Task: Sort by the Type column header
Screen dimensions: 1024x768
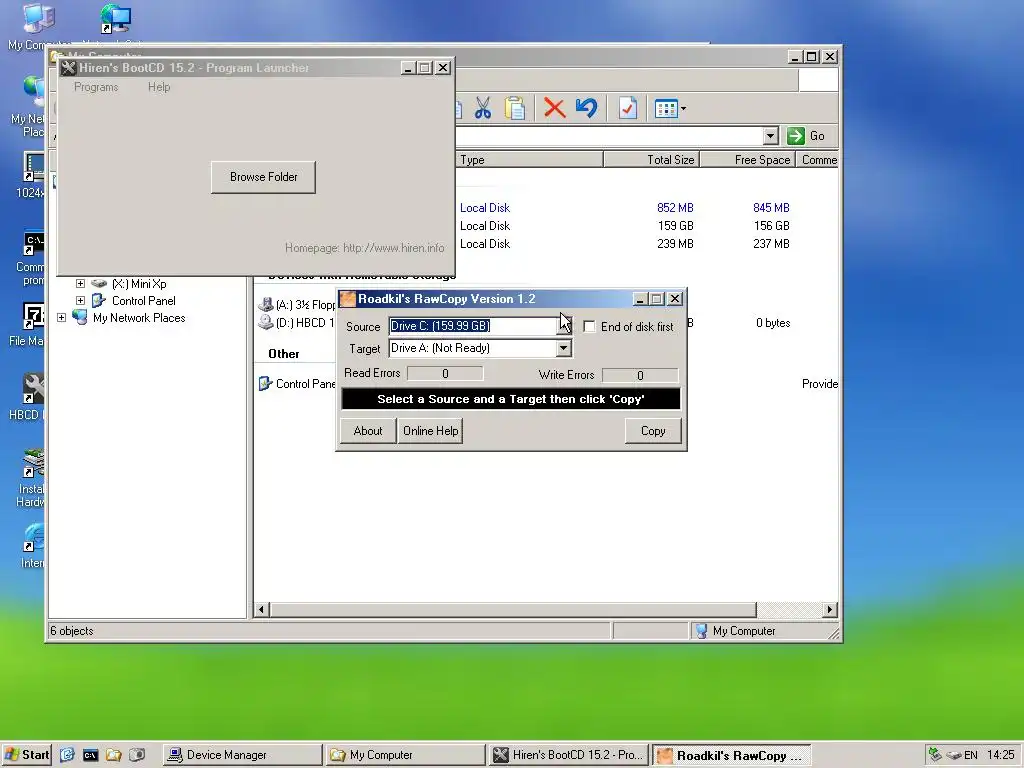Action: coord(529,160)
